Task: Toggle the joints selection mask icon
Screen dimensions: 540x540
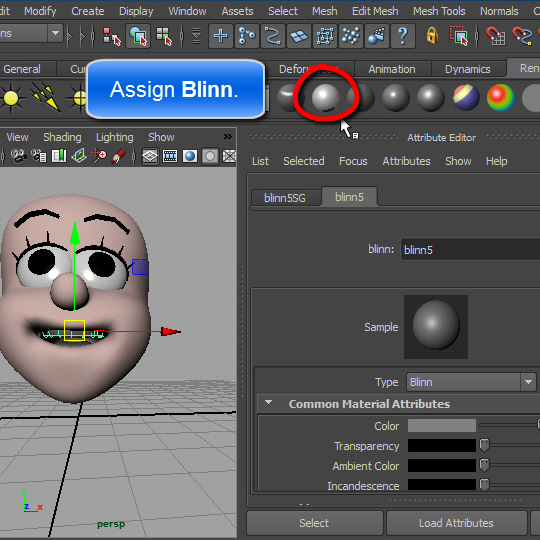Action: click(x=247, y=36)
